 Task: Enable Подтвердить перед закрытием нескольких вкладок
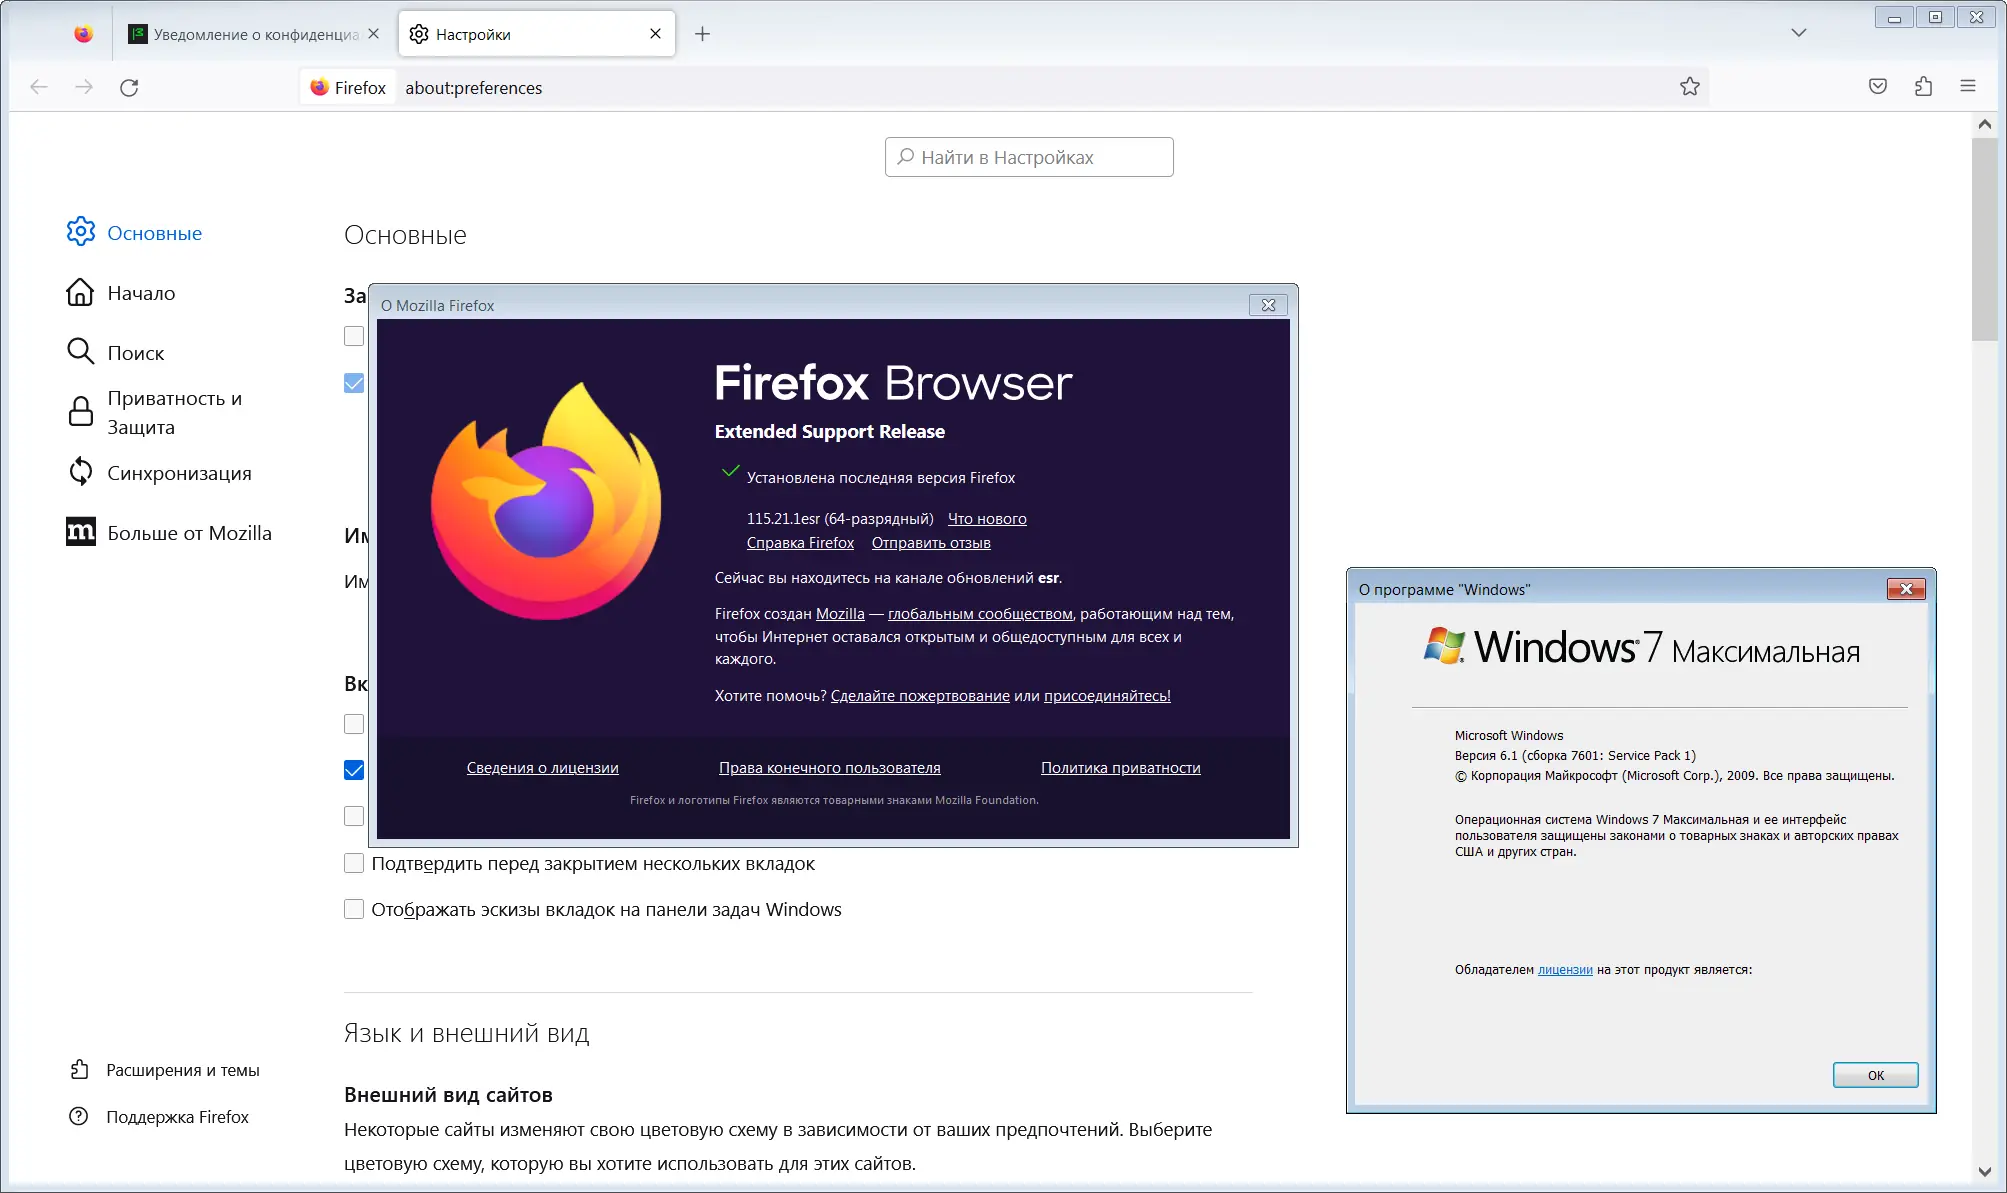(x=354, y=863)
